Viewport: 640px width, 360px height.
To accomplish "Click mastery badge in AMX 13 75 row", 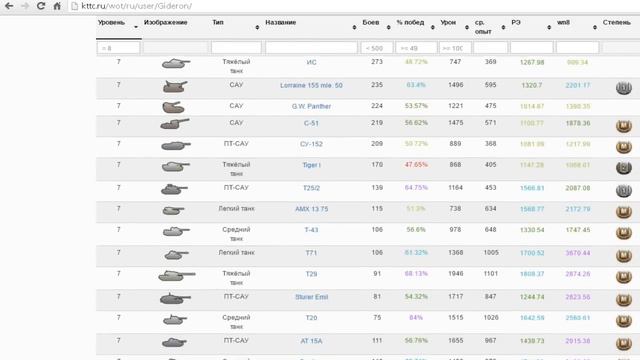I will 624,211.
